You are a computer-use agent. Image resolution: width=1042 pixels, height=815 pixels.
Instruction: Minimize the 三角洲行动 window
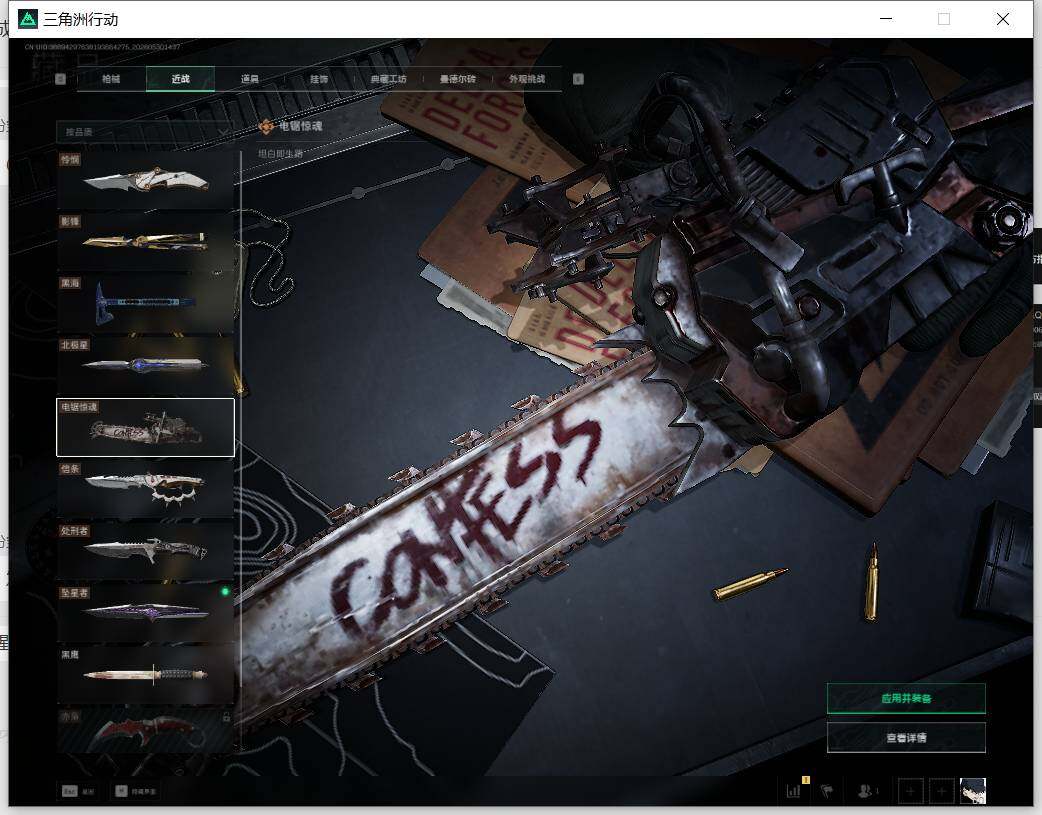click(886, 19)
